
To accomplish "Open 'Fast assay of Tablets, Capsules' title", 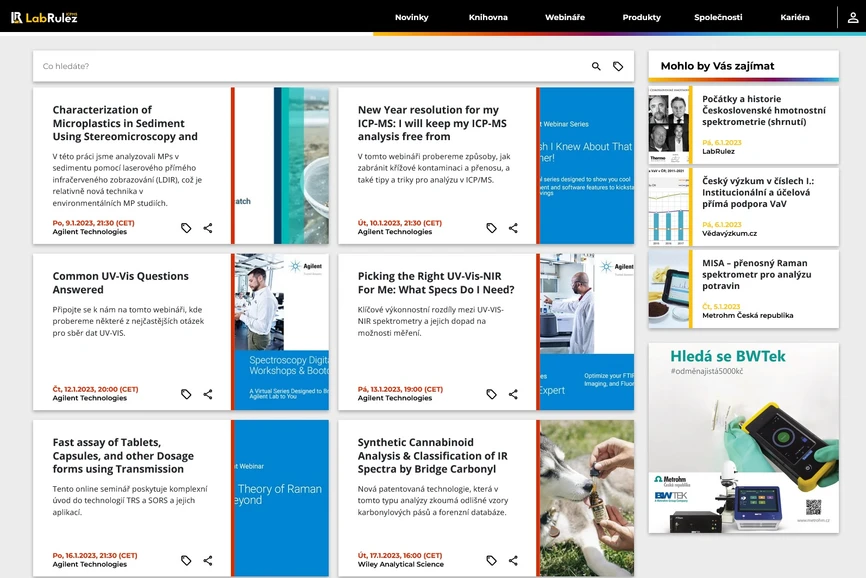I will point(123,455).
